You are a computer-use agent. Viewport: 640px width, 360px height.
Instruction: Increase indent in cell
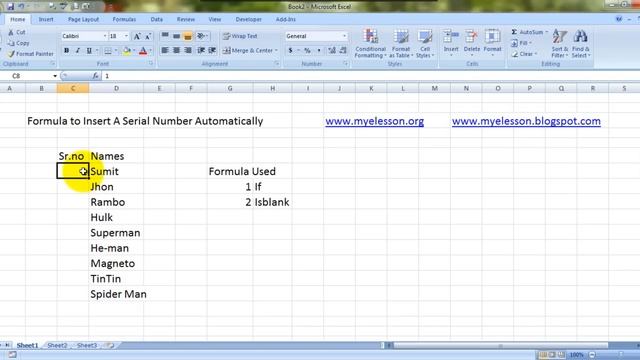pos(212,50)
